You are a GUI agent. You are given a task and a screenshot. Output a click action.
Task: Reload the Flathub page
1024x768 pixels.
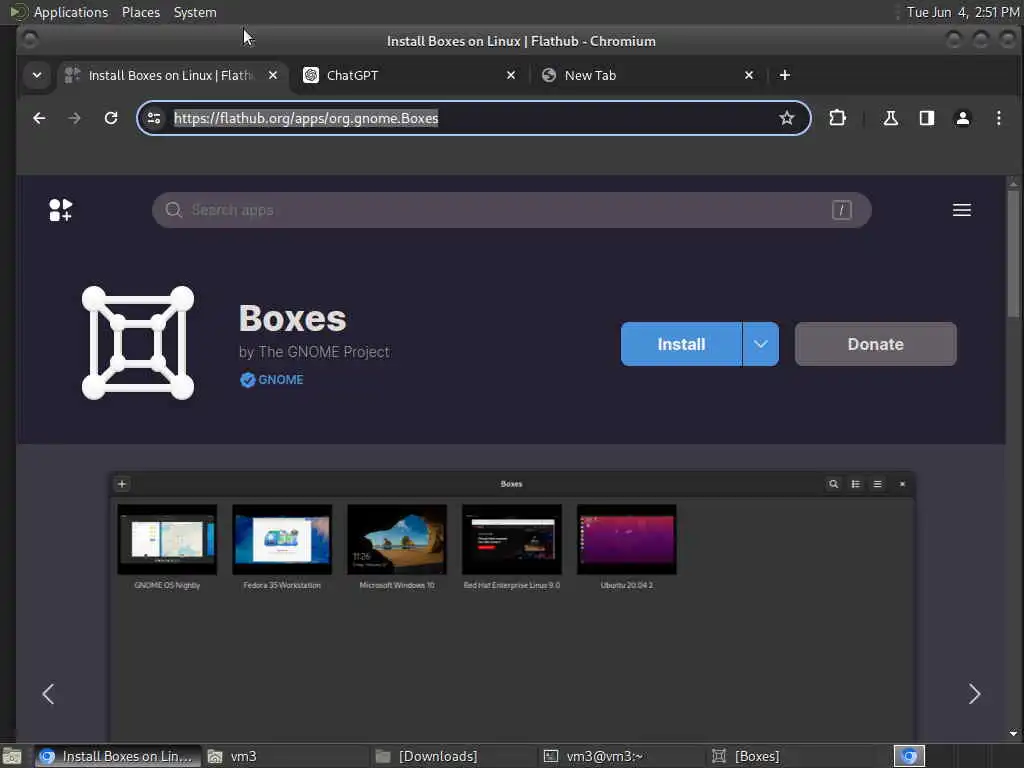pyautogui.click(x=111, y=118)
